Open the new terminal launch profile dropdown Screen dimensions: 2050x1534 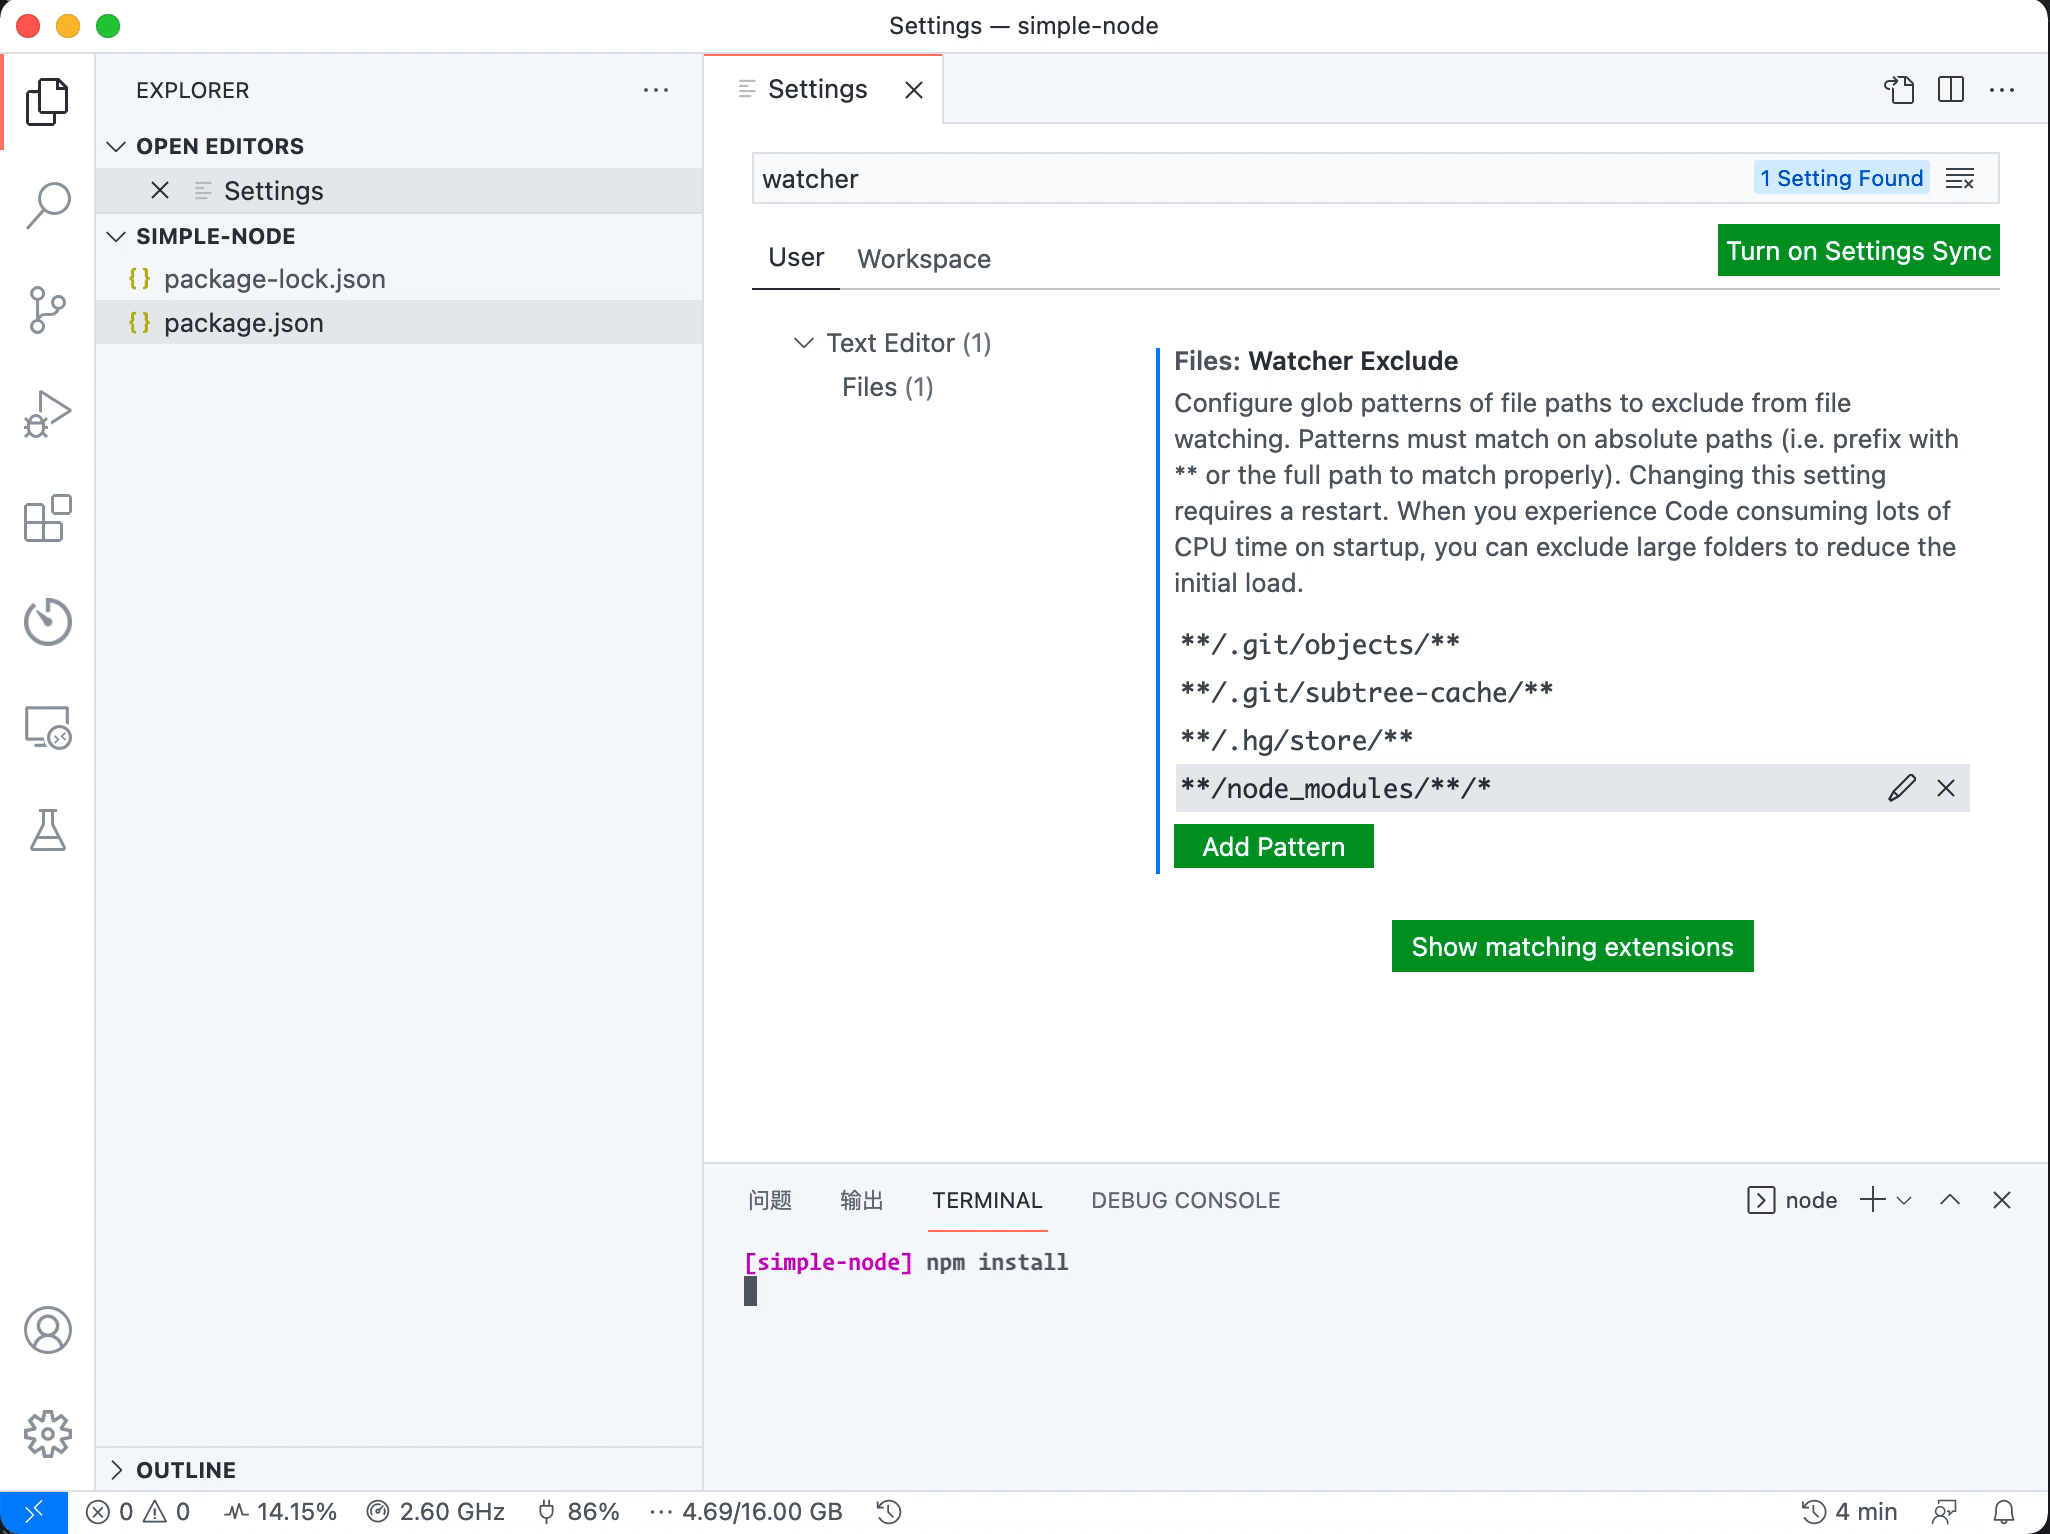(1904, 1200)
